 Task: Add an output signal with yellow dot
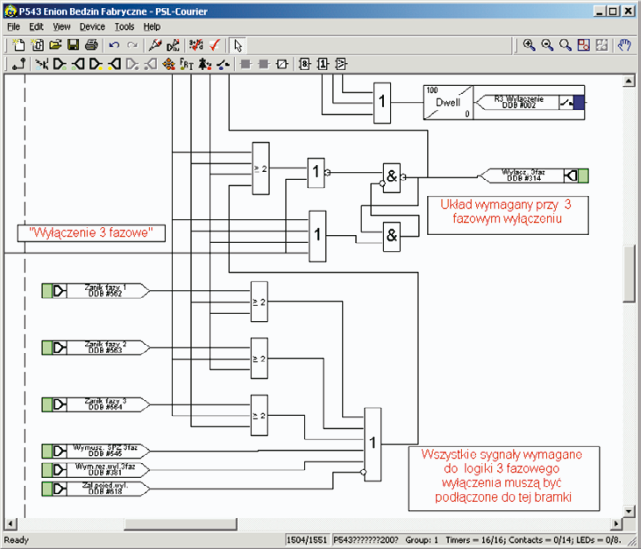(x=114, y=64)
